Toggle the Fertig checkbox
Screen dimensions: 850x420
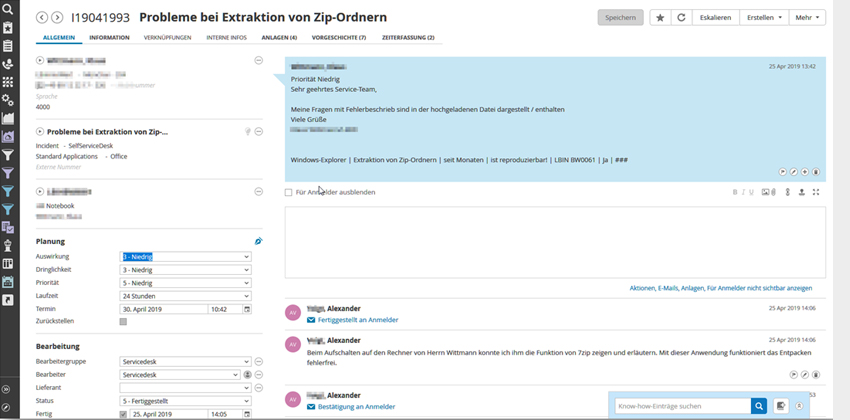[x=123, y=414]
